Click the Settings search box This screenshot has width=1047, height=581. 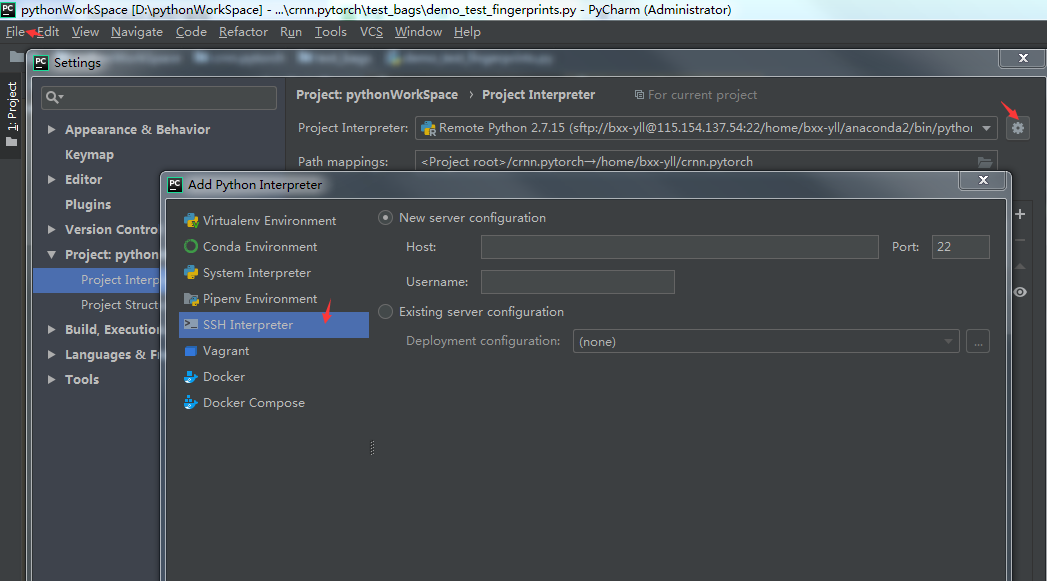(x=159, y=98)
